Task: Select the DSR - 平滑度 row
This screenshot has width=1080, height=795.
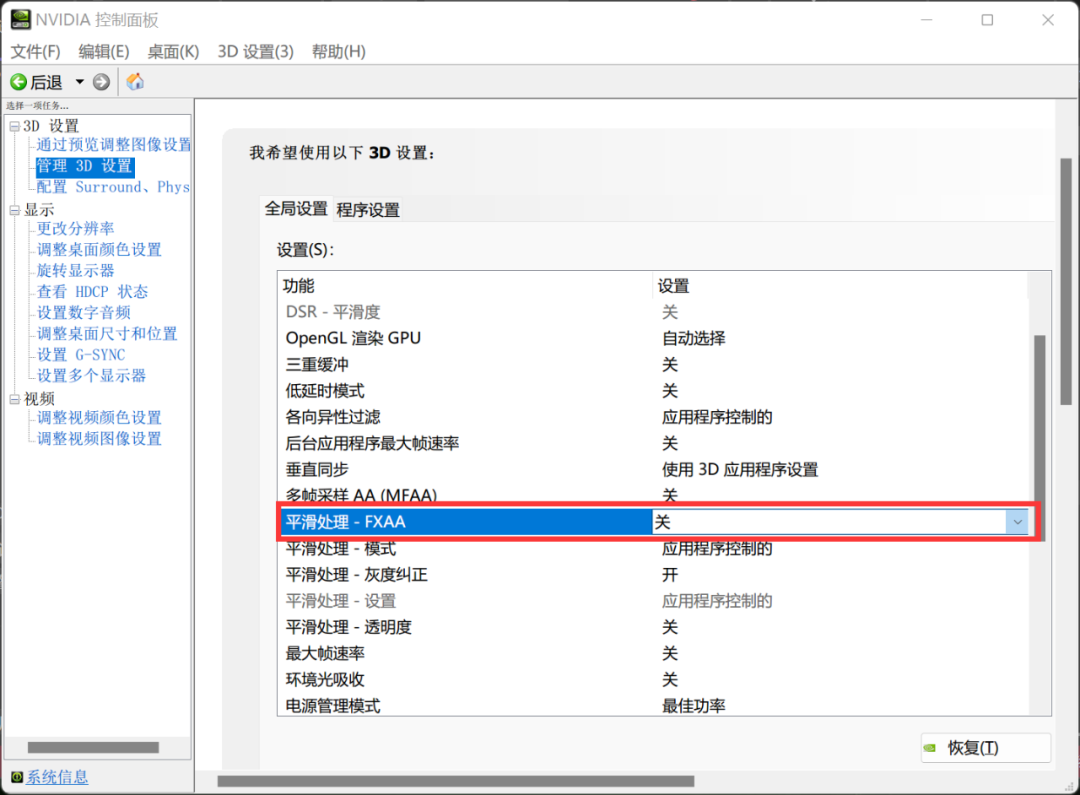Action: coord(654,312)
